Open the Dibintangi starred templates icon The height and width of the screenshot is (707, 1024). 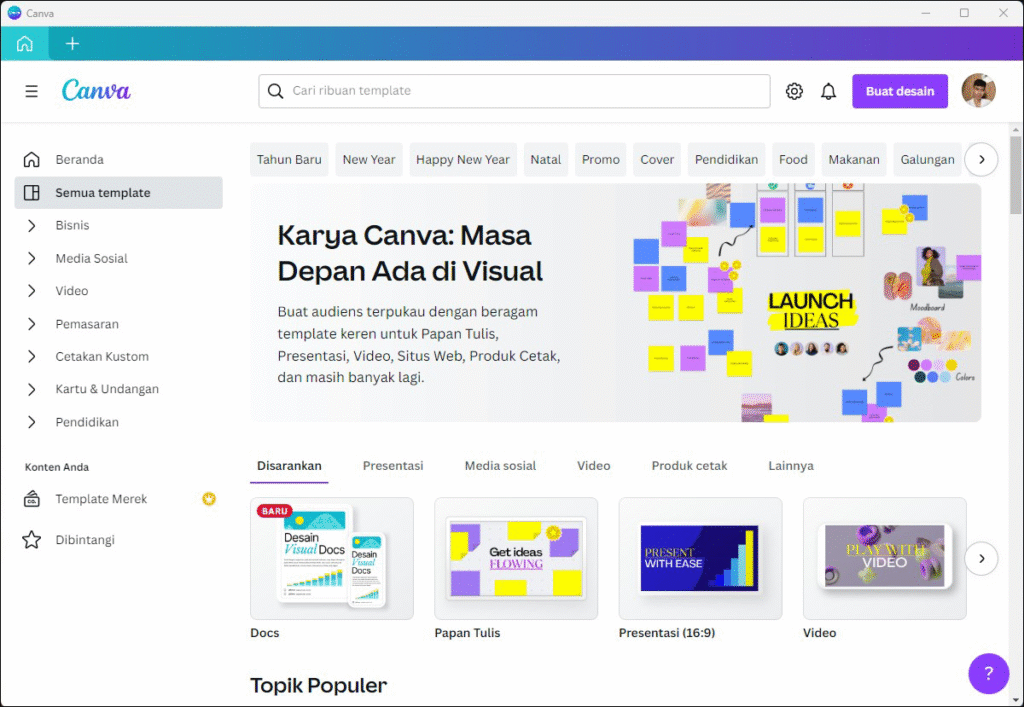[33, 539]
